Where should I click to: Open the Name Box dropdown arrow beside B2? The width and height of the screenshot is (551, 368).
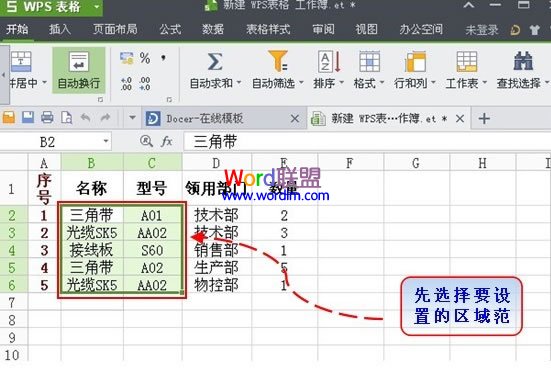(105, 142)
